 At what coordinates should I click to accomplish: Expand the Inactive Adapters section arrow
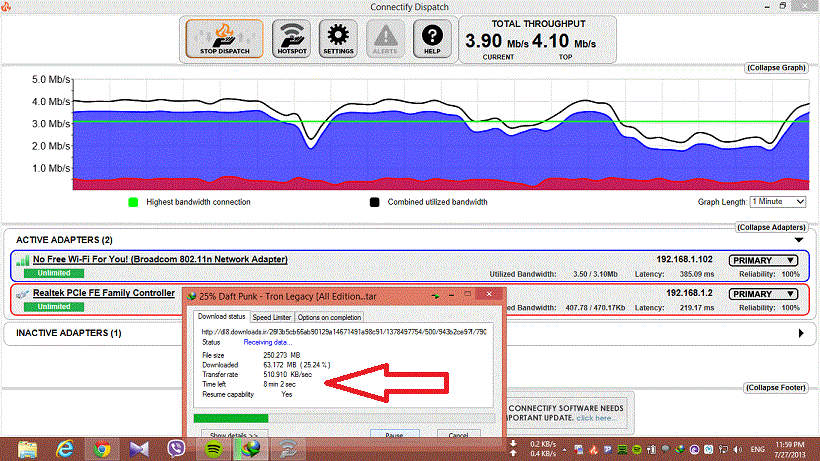click(801, 333)
